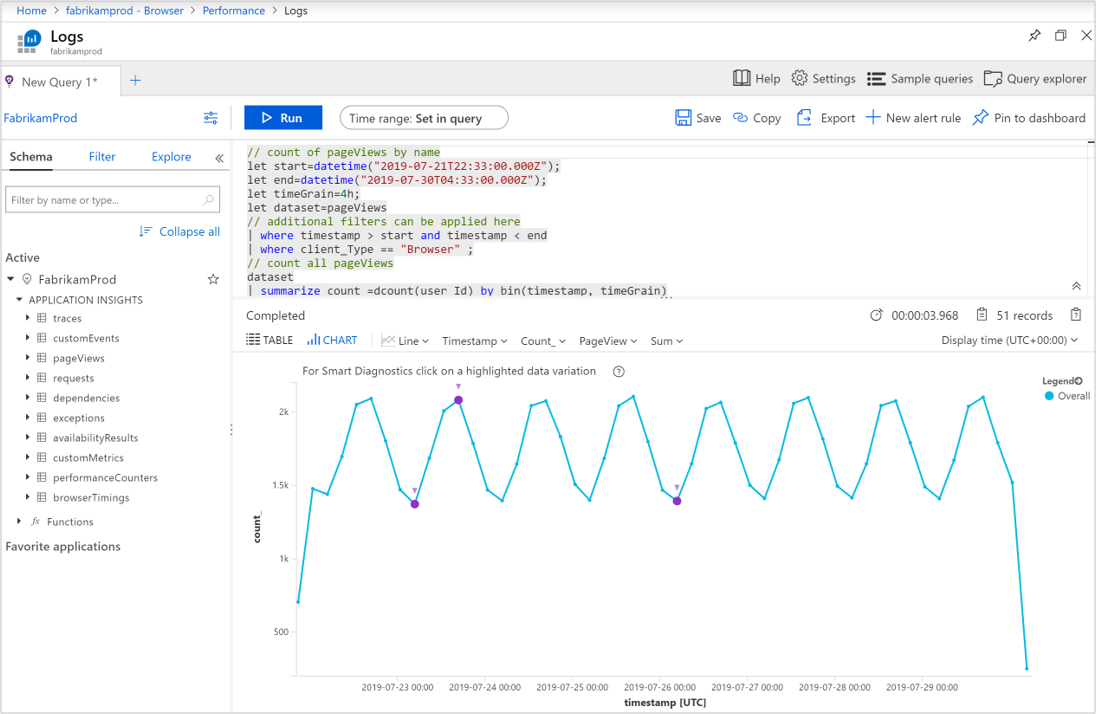Click the Save disk icon
Image resolution: width=1096 pixels, height=714 pixels.
click(x=684, y=118)
